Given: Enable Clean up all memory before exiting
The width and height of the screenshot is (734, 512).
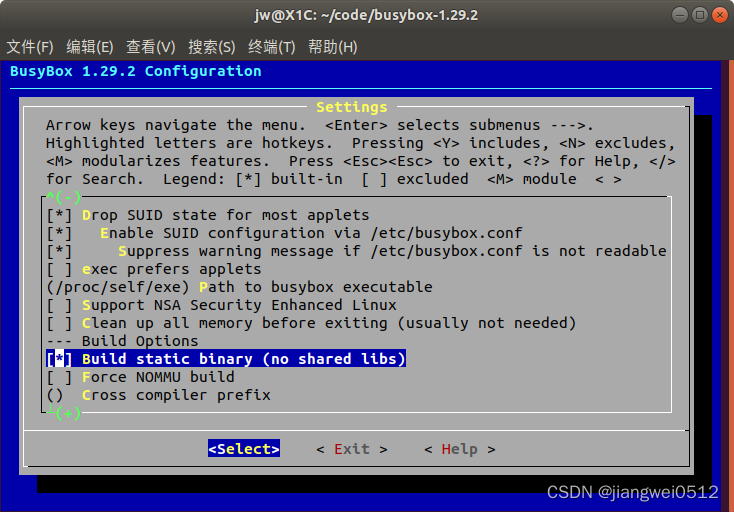Looking at the screenshot, I should pos(311,323).
